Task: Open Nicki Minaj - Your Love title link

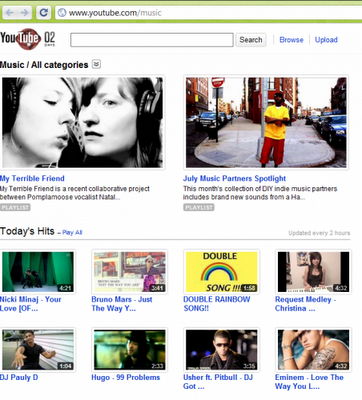Action: pyautogui.click(x=31, y=304)
